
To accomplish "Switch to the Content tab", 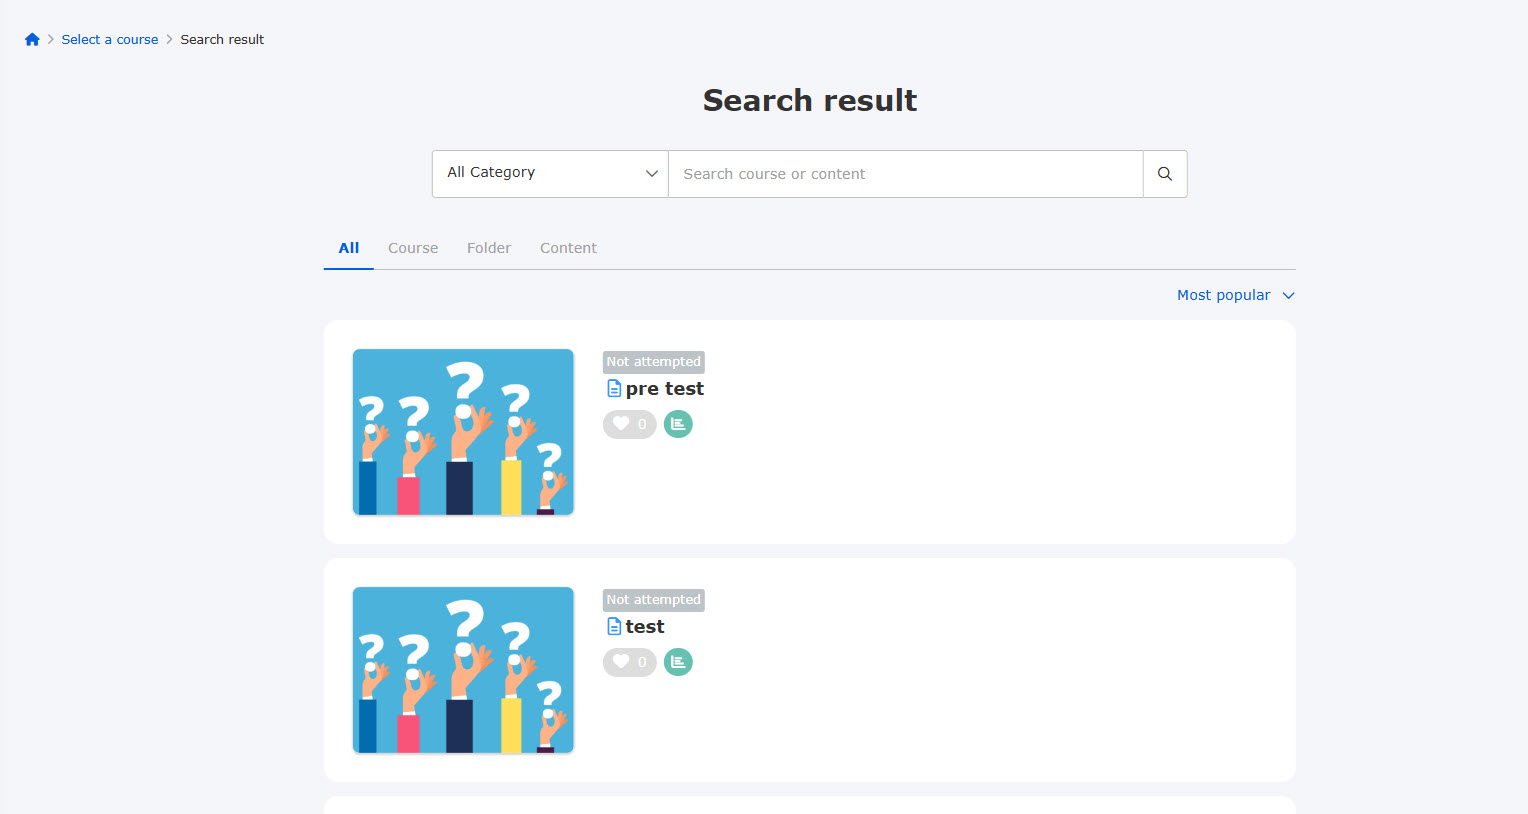I will pyautogui.click(x=568, y=248).
